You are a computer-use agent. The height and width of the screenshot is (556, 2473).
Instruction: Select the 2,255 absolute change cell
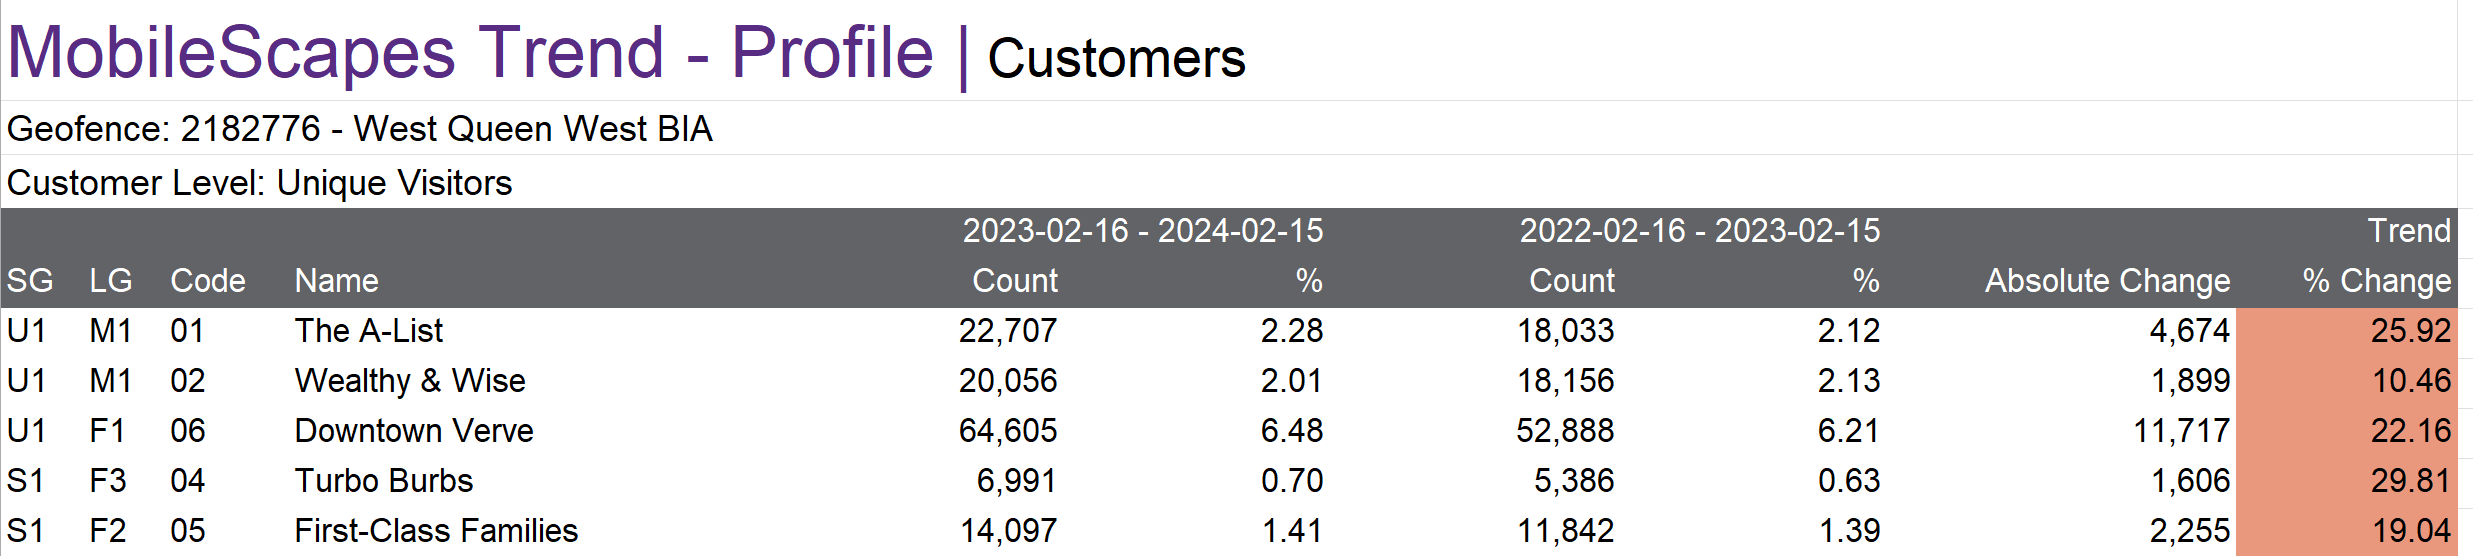click(x=2190, y=531)
